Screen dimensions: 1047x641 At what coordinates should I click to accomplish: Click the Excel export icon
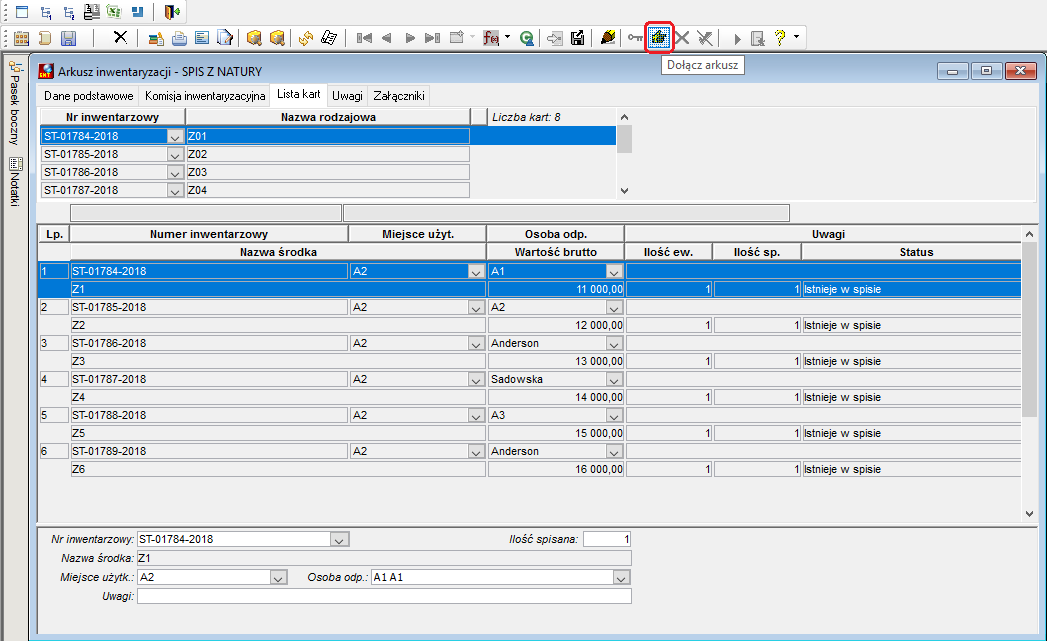tap(114, 12)
